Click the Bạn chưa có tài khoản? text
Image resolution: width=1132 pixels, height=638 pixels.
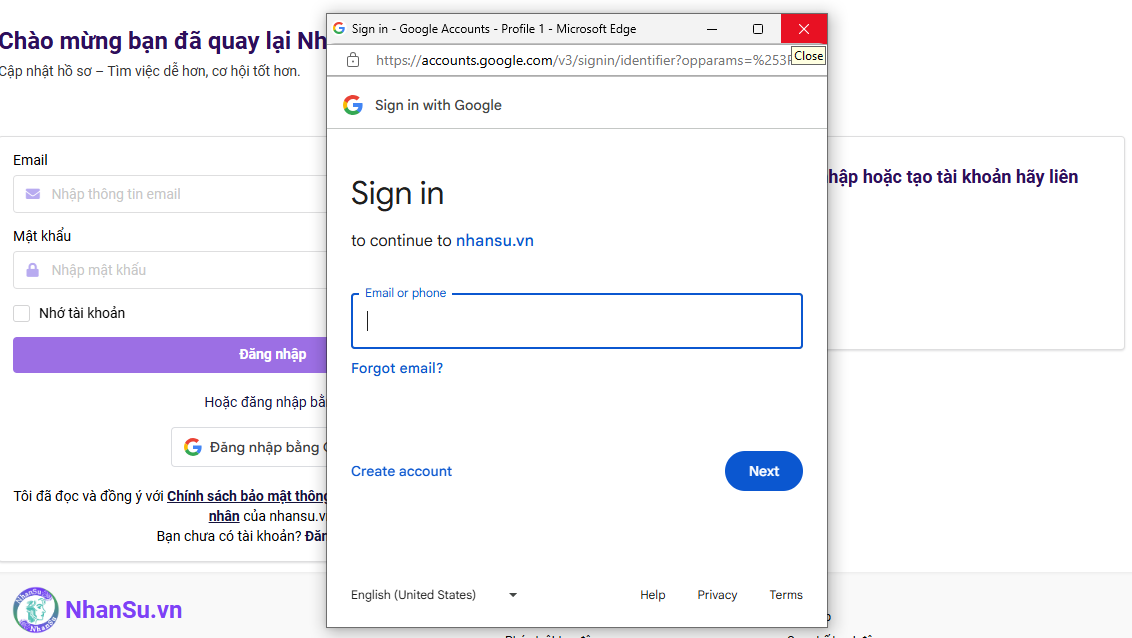(229, 536)
